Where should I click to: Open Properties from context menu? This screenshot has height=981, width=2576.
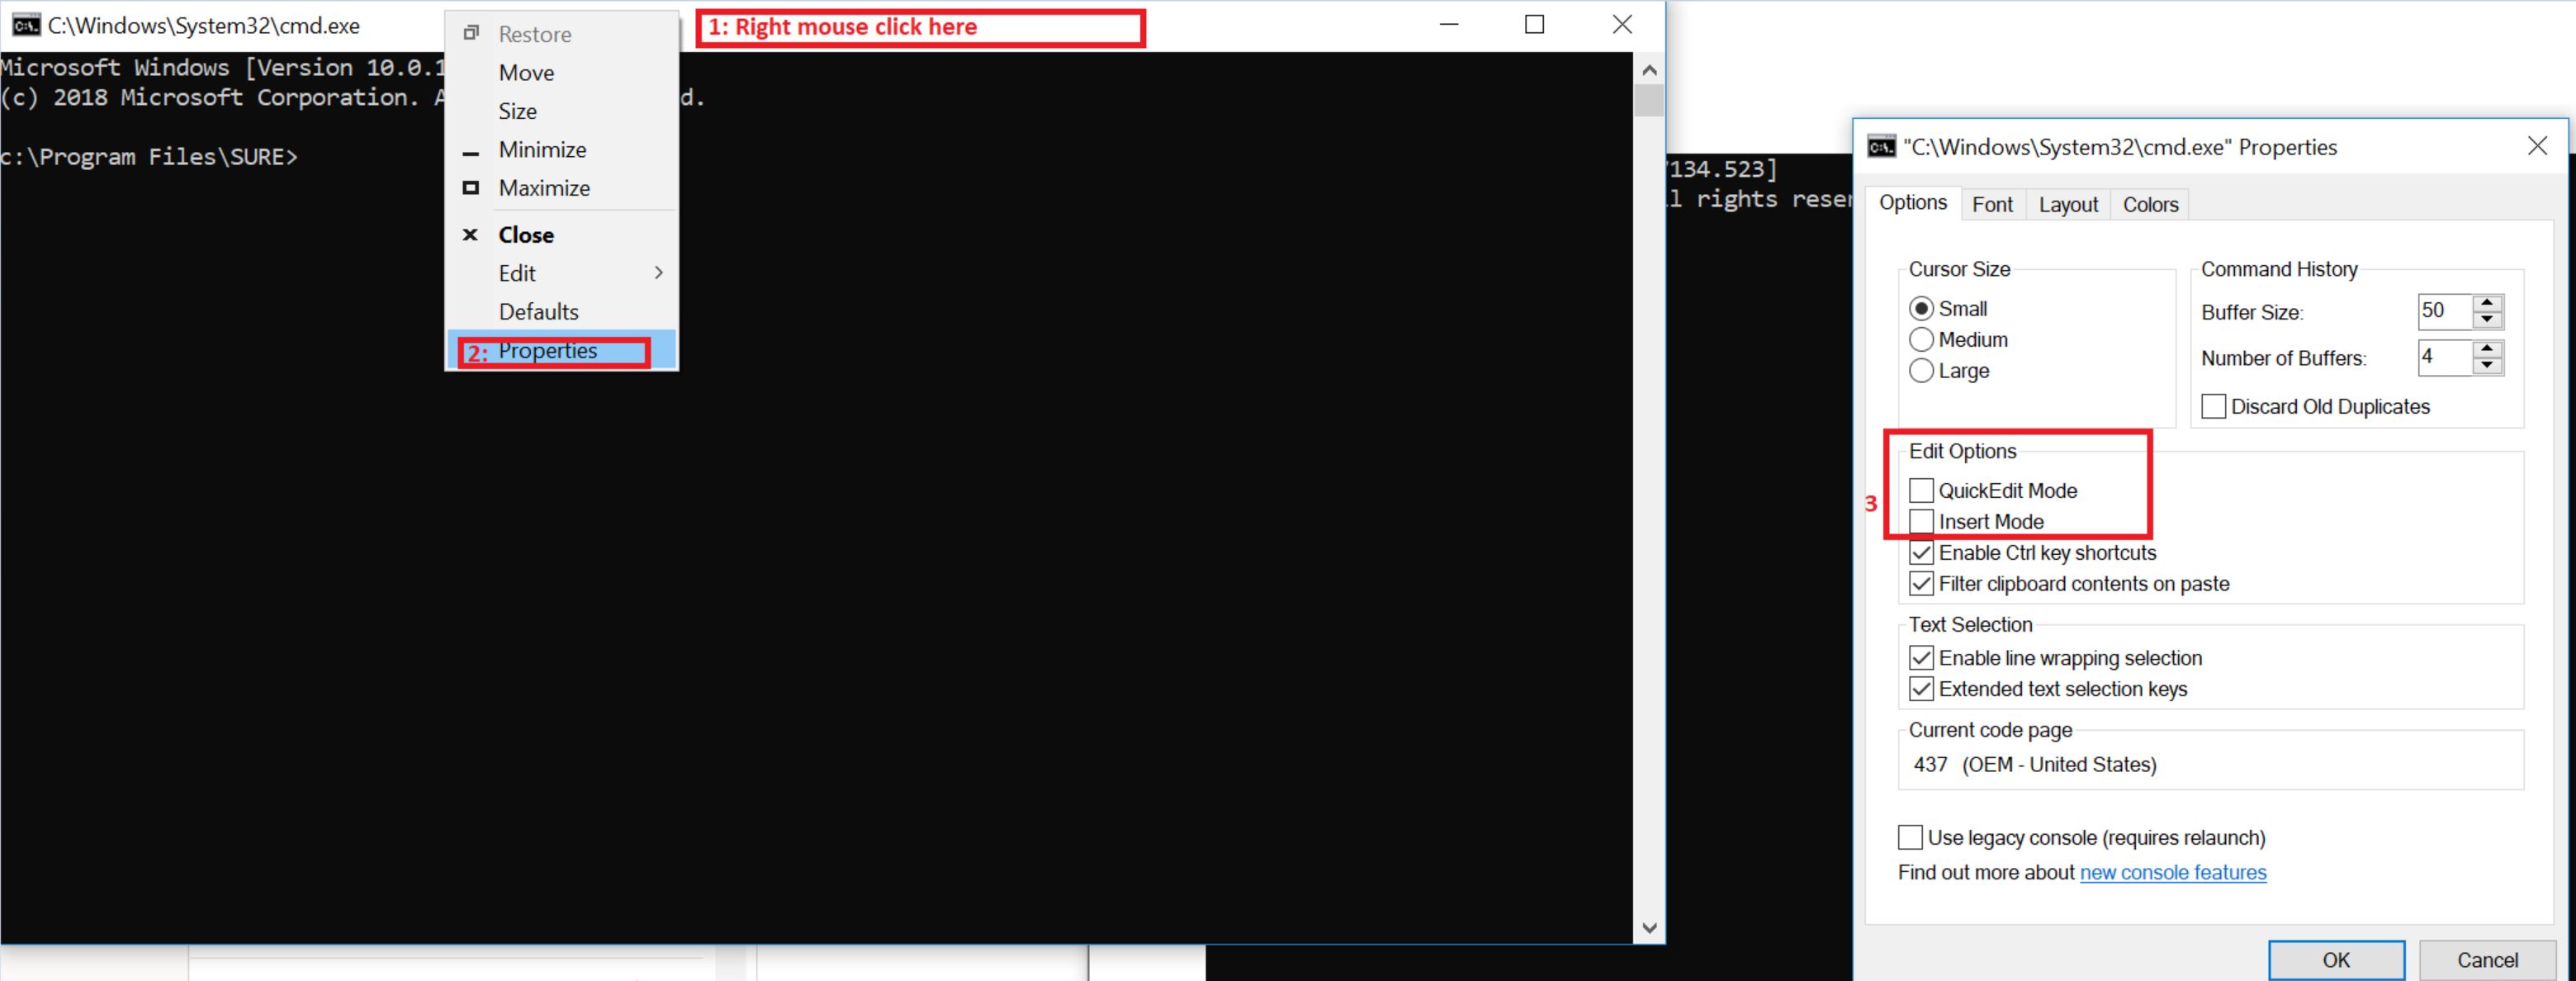552,350
